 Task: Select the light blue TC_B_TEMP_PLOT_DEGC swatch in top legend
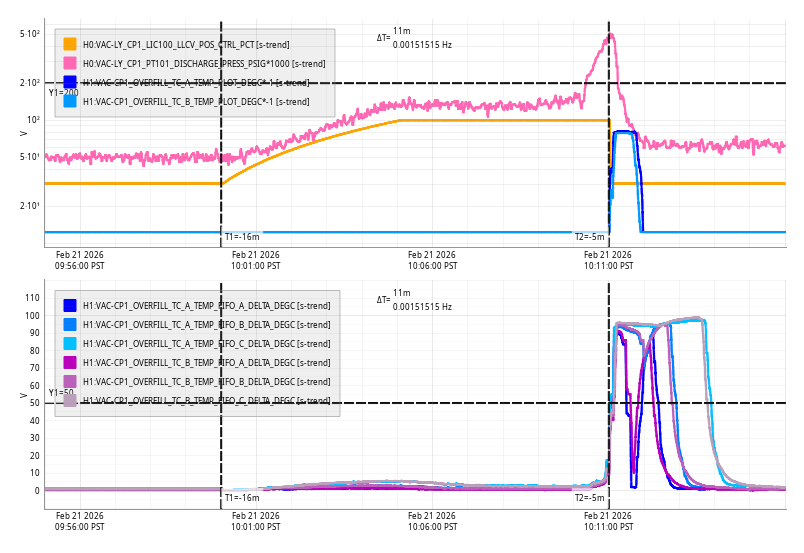point(70,101)
